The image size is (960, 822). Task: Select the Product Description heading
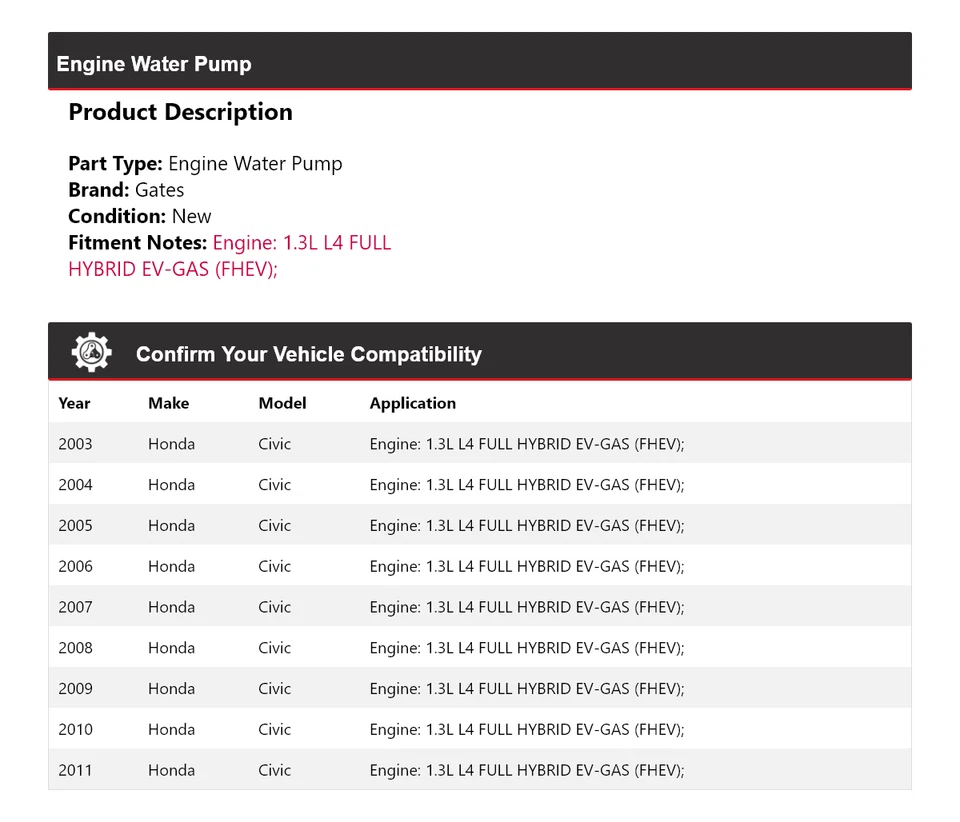pos(180,112)
